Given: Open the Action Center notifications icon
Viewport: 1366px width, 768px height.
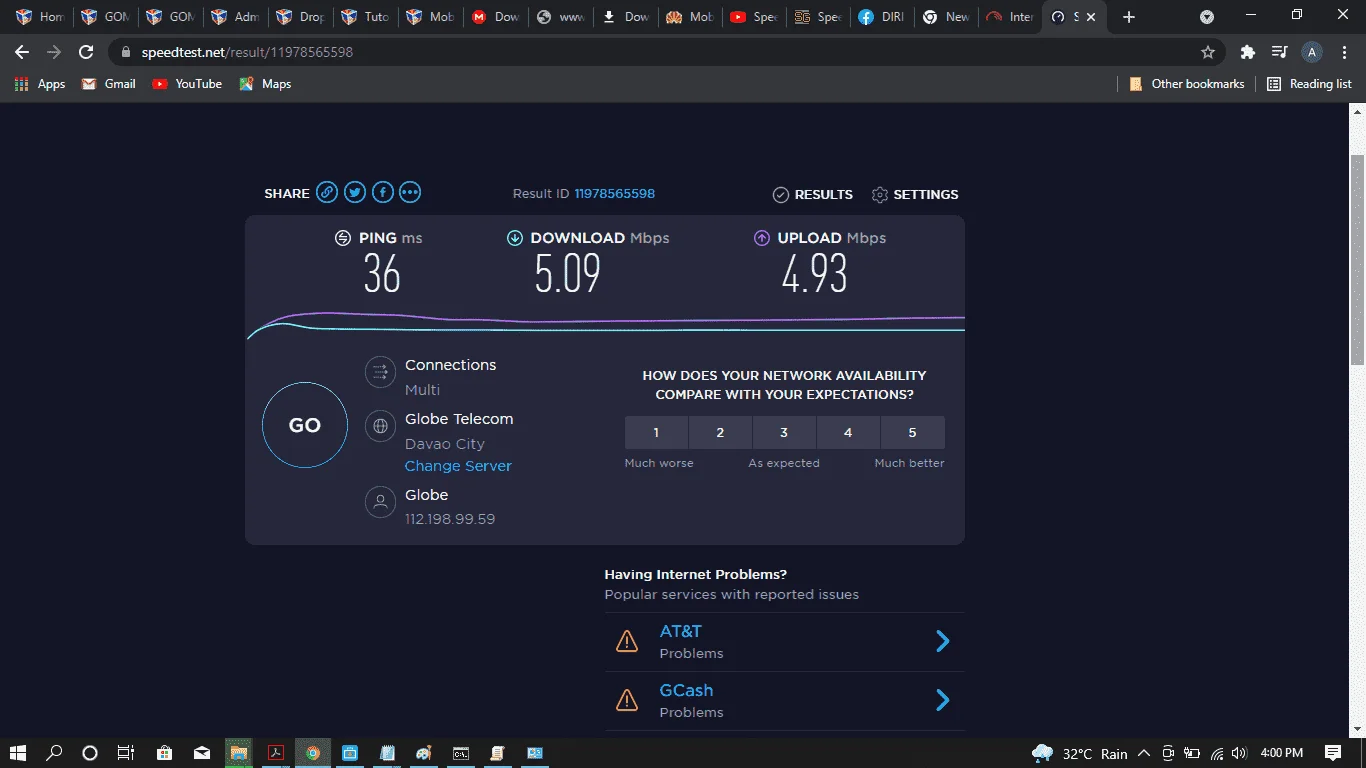Looking at the screenshot, I should [1333, 753].
